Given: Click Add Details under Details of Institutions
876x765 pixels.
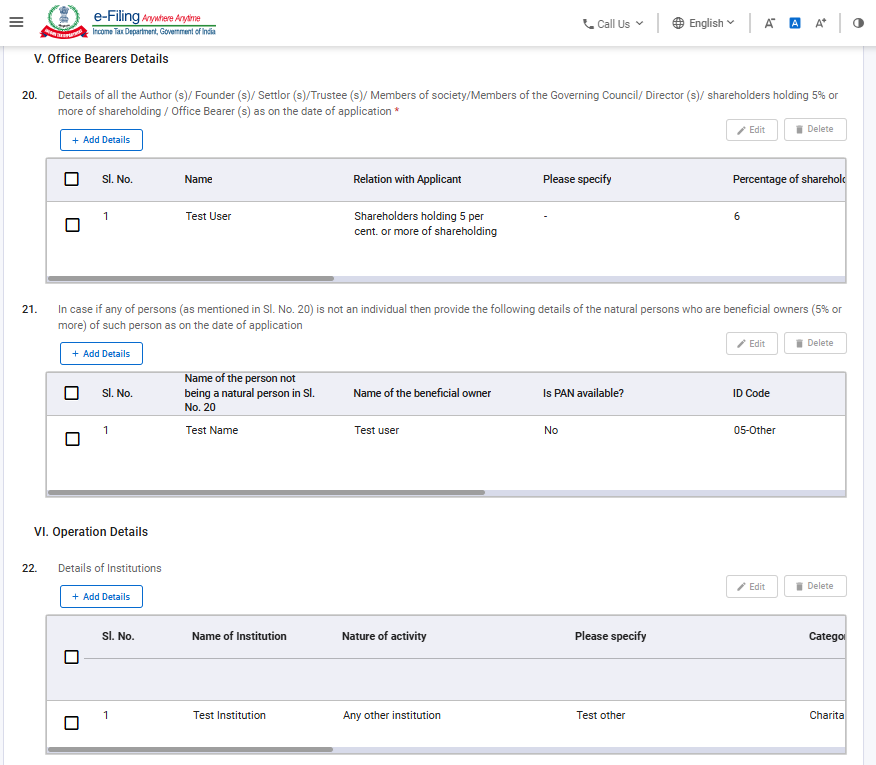Looking at the screenshot, I should click(101, 597).
